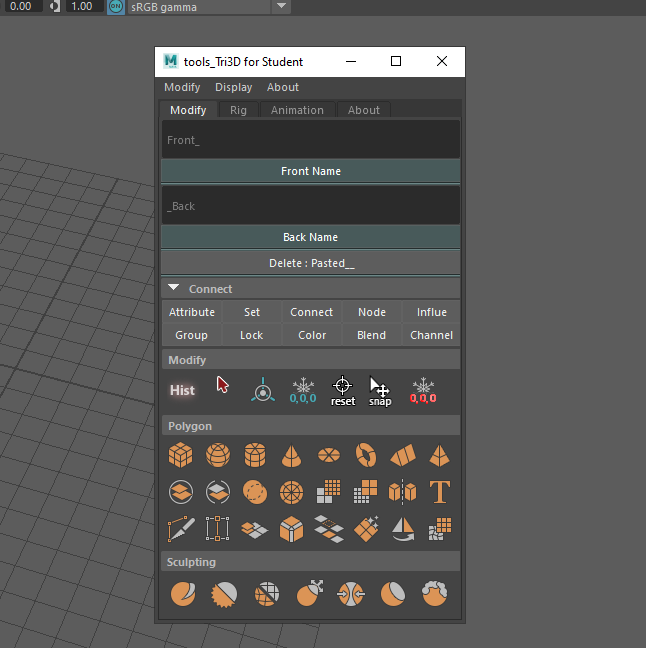Create a polygon cube primitive

click(x=181, y=455)
